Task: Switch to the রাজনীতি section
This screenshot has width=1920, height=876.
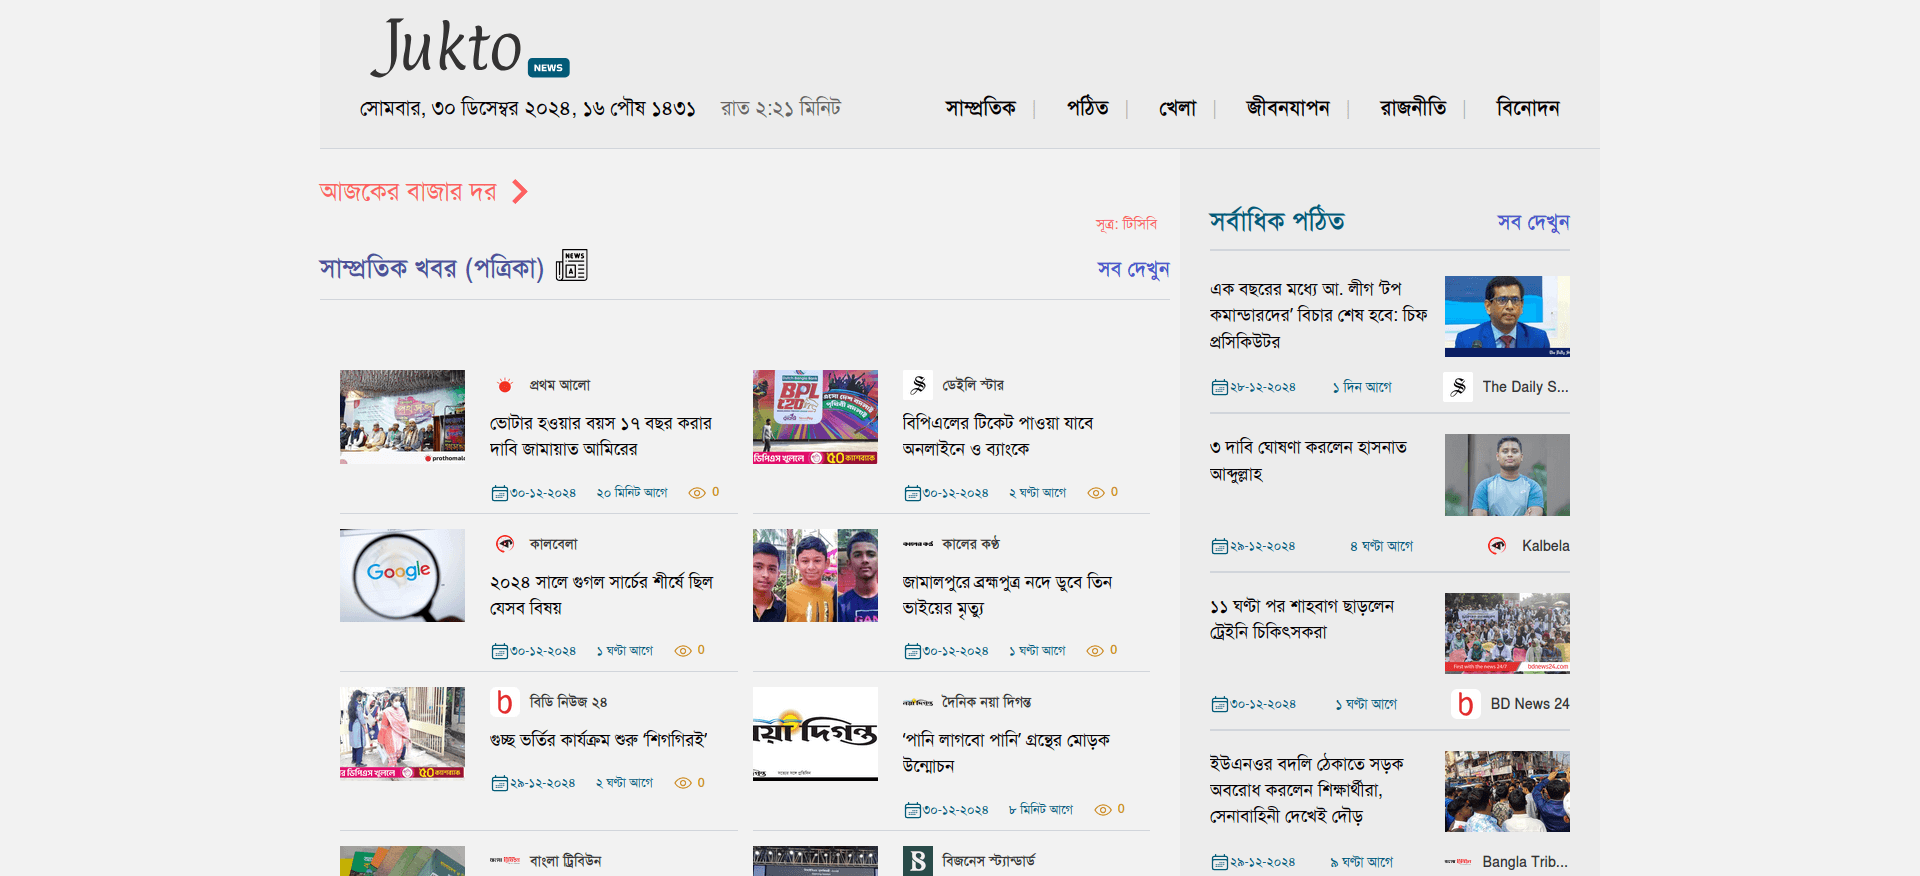Action: [x=1412, y=108]
